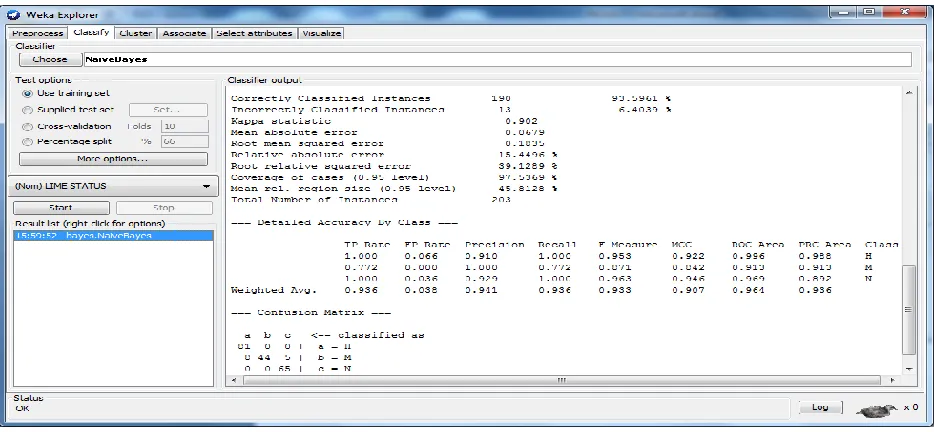Click the Kappa statistic line
Viewport: 934px width, 432px height.
click(384, 122)
